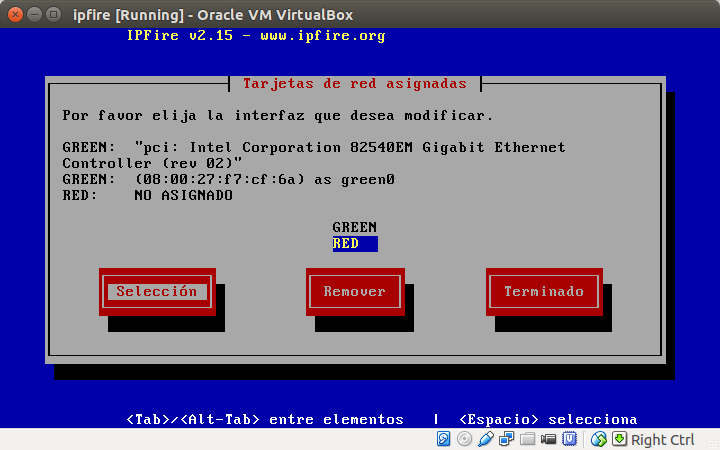Maximize the VirtualBox window
This screenshot has height=450, width=720.
pos(54,15)
